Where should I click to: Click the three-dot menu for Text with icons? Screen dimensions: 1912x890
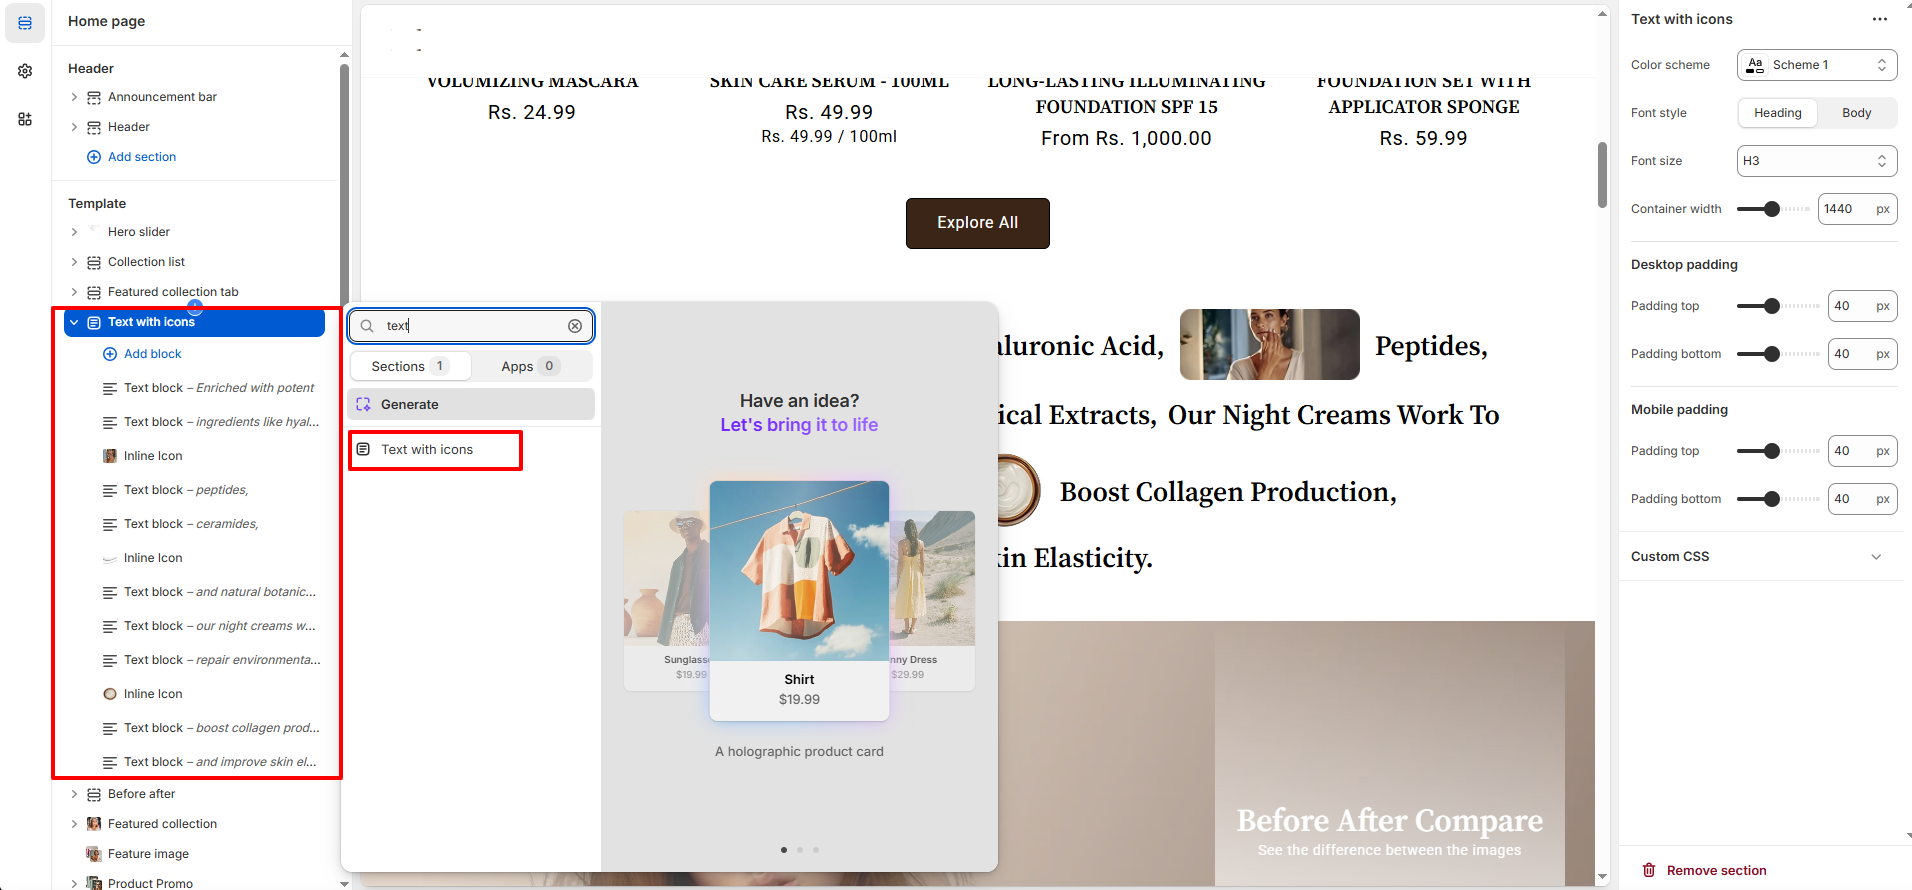point(1879,19)
